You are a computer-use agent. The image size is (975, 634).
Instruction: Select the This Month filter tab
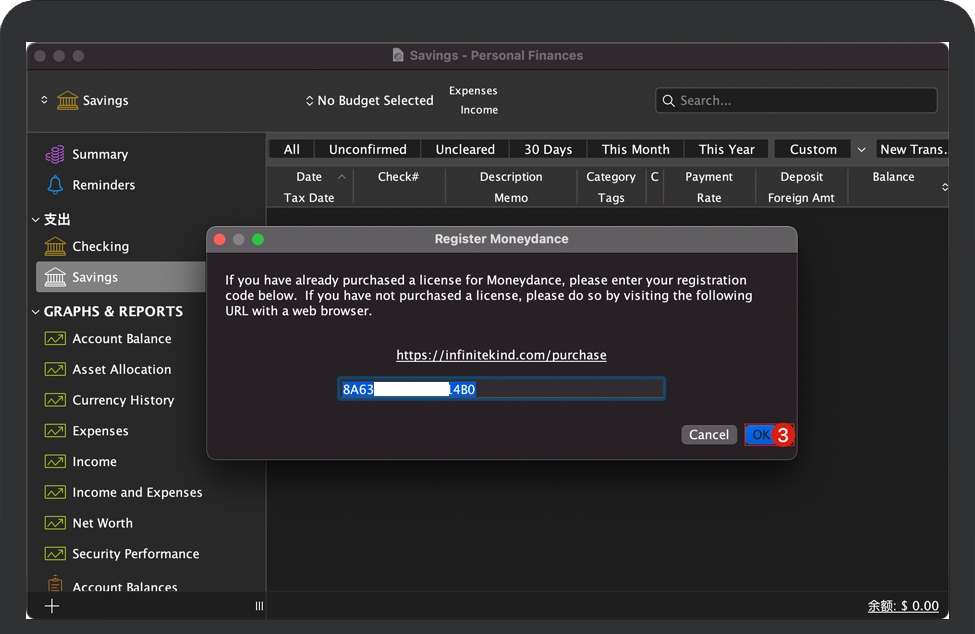(635, 150)
